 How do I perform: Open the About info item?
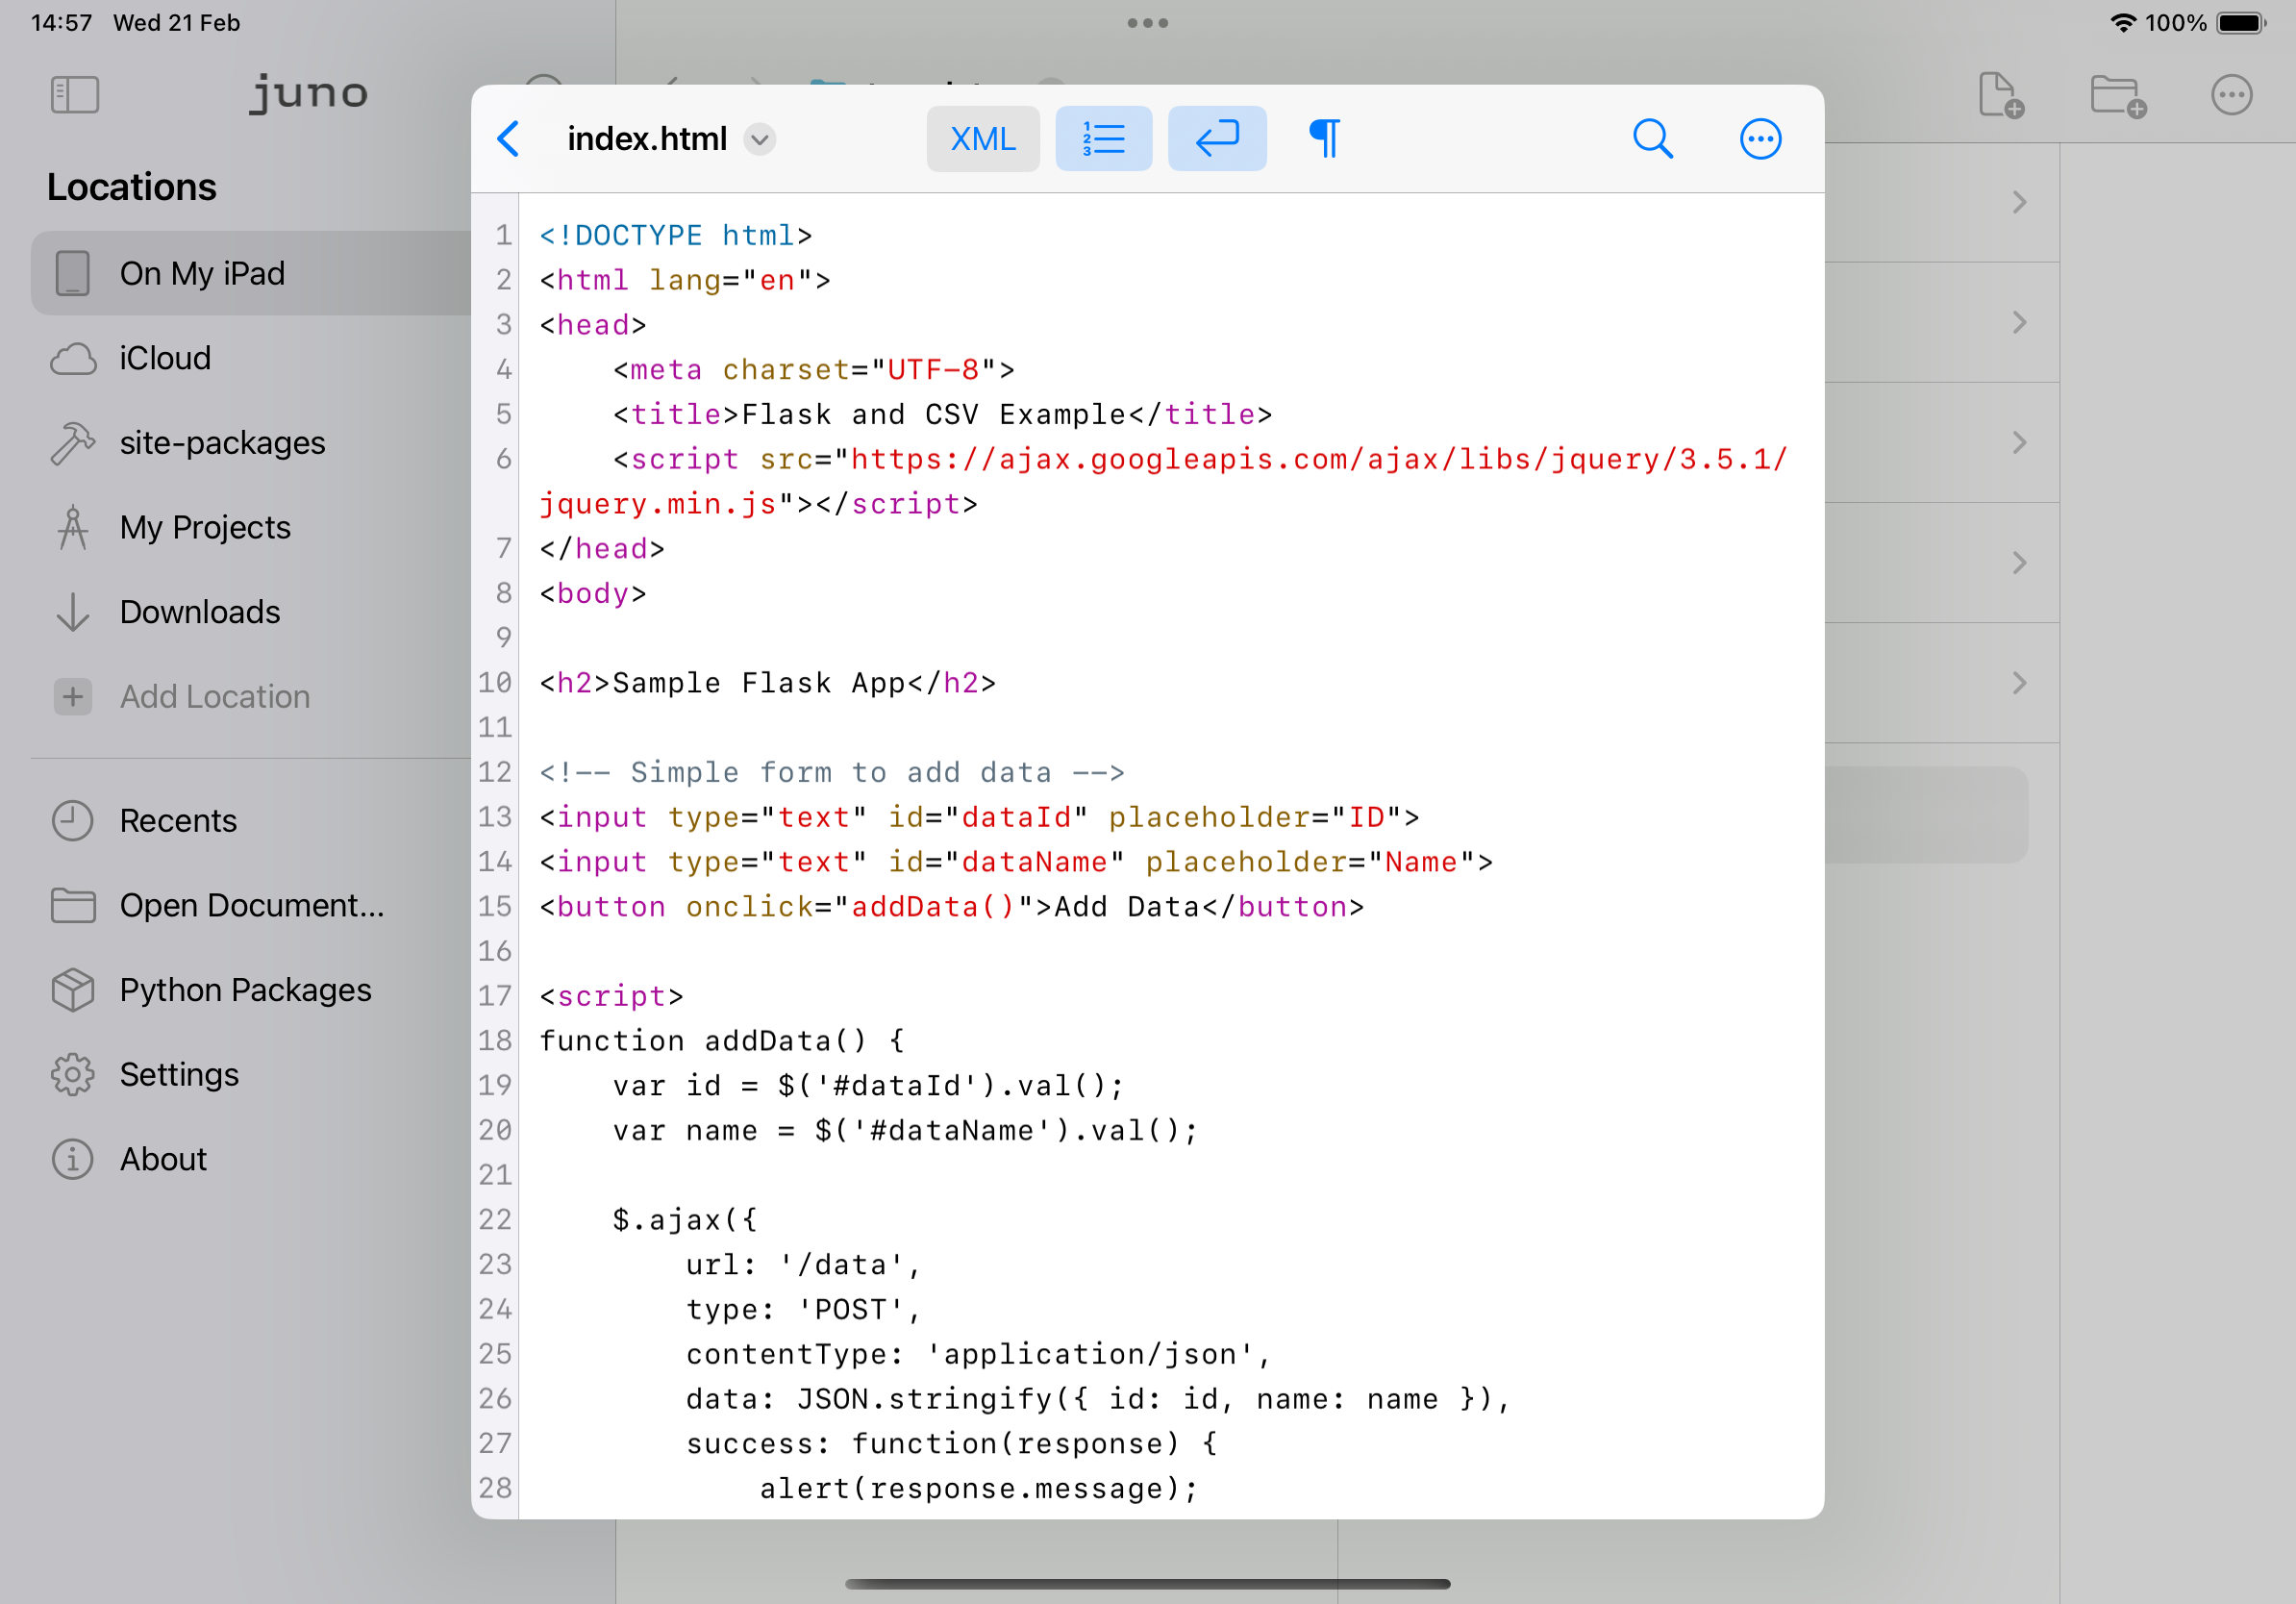(162, 1159)
